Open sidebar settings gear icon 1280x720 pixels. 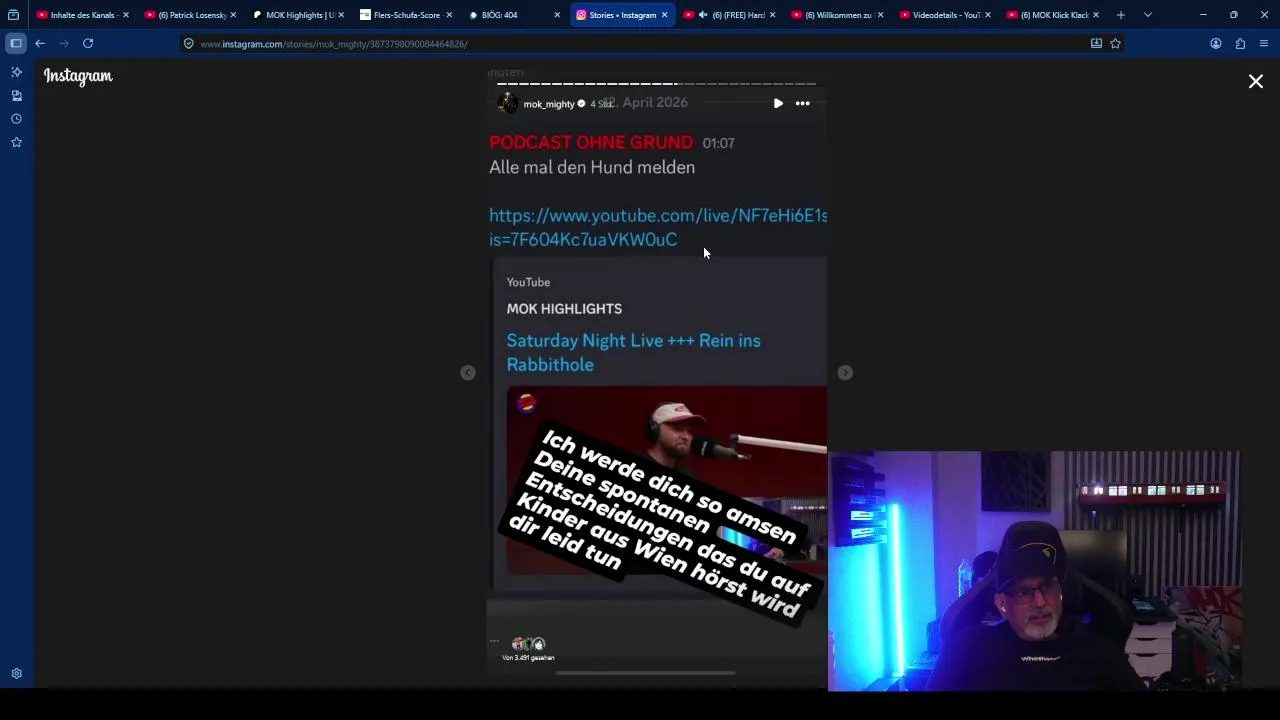click(x=16, y=674)
